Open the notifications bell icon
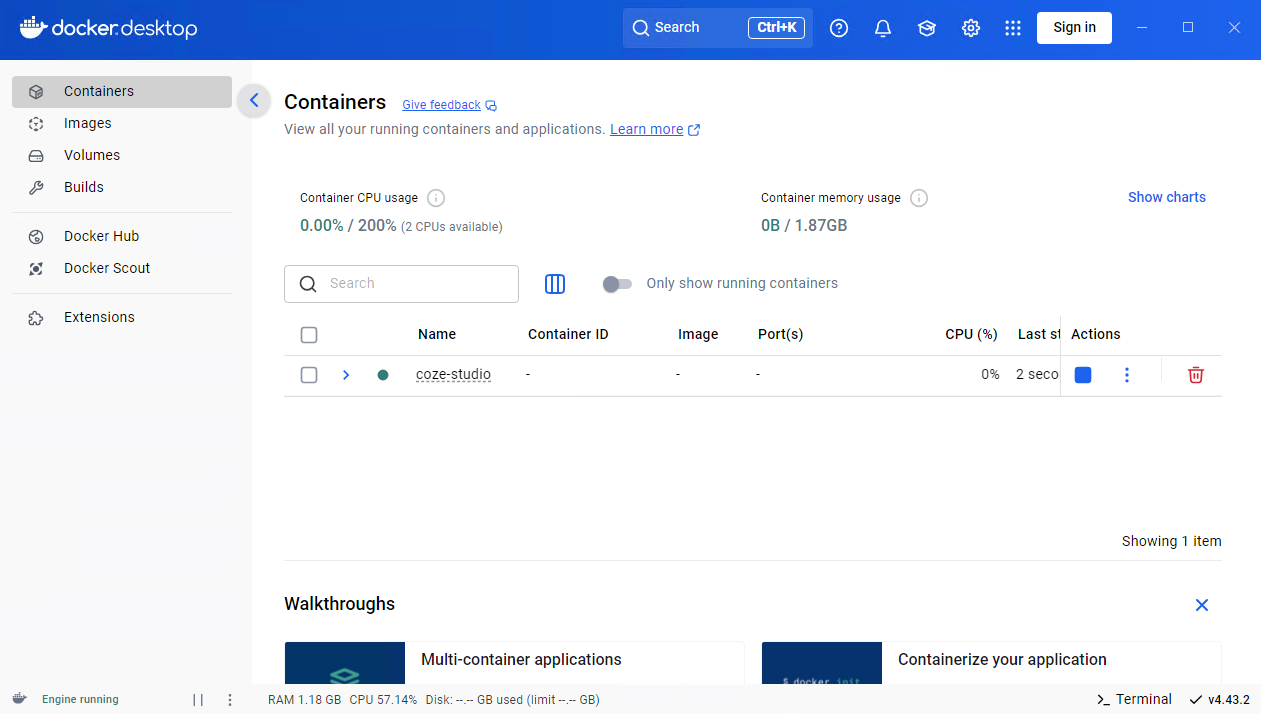The image size is (1261, 714). pyautogui.click(x=883, y=28)
